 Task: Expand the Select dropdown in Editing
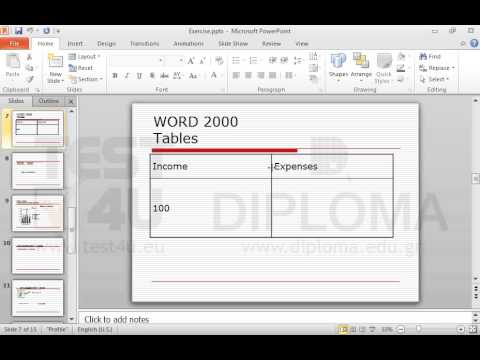(434, 79)
